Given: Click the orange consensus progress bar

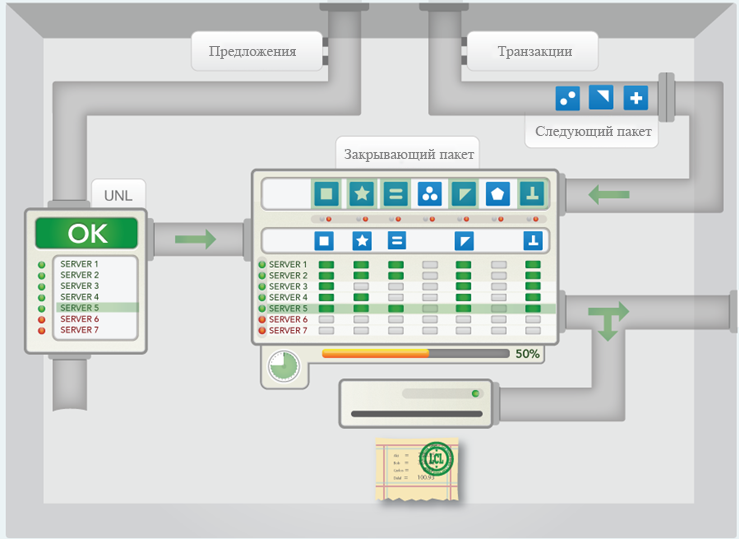Looking at the screenshot, I should [x=415, y=353].
